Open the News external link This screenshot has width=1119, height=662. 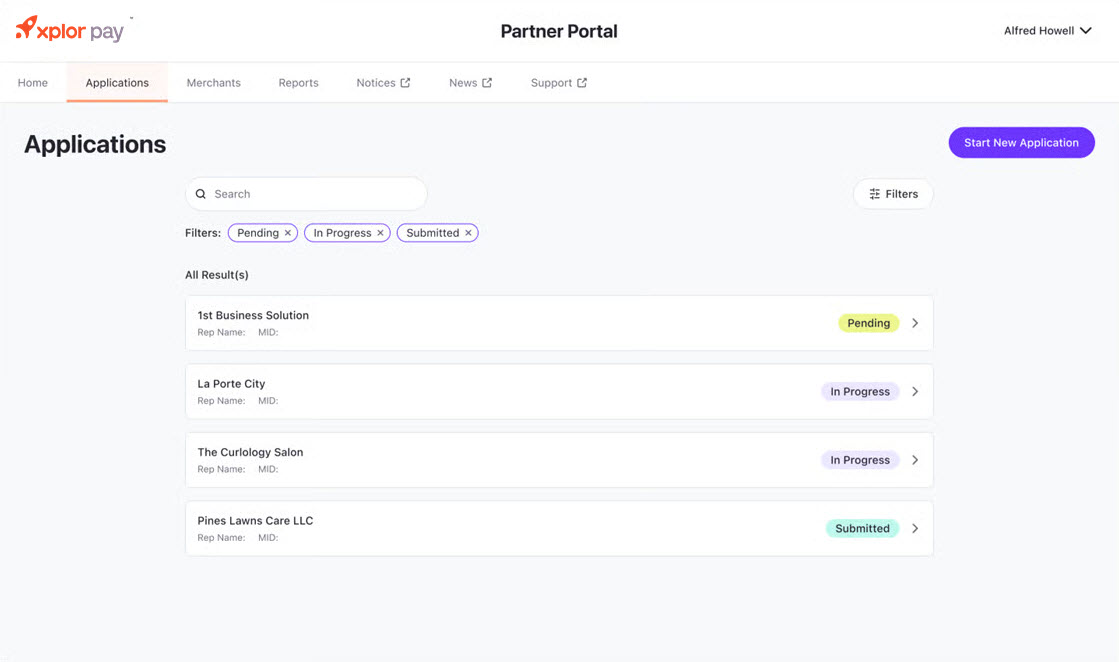click(470, 83)
